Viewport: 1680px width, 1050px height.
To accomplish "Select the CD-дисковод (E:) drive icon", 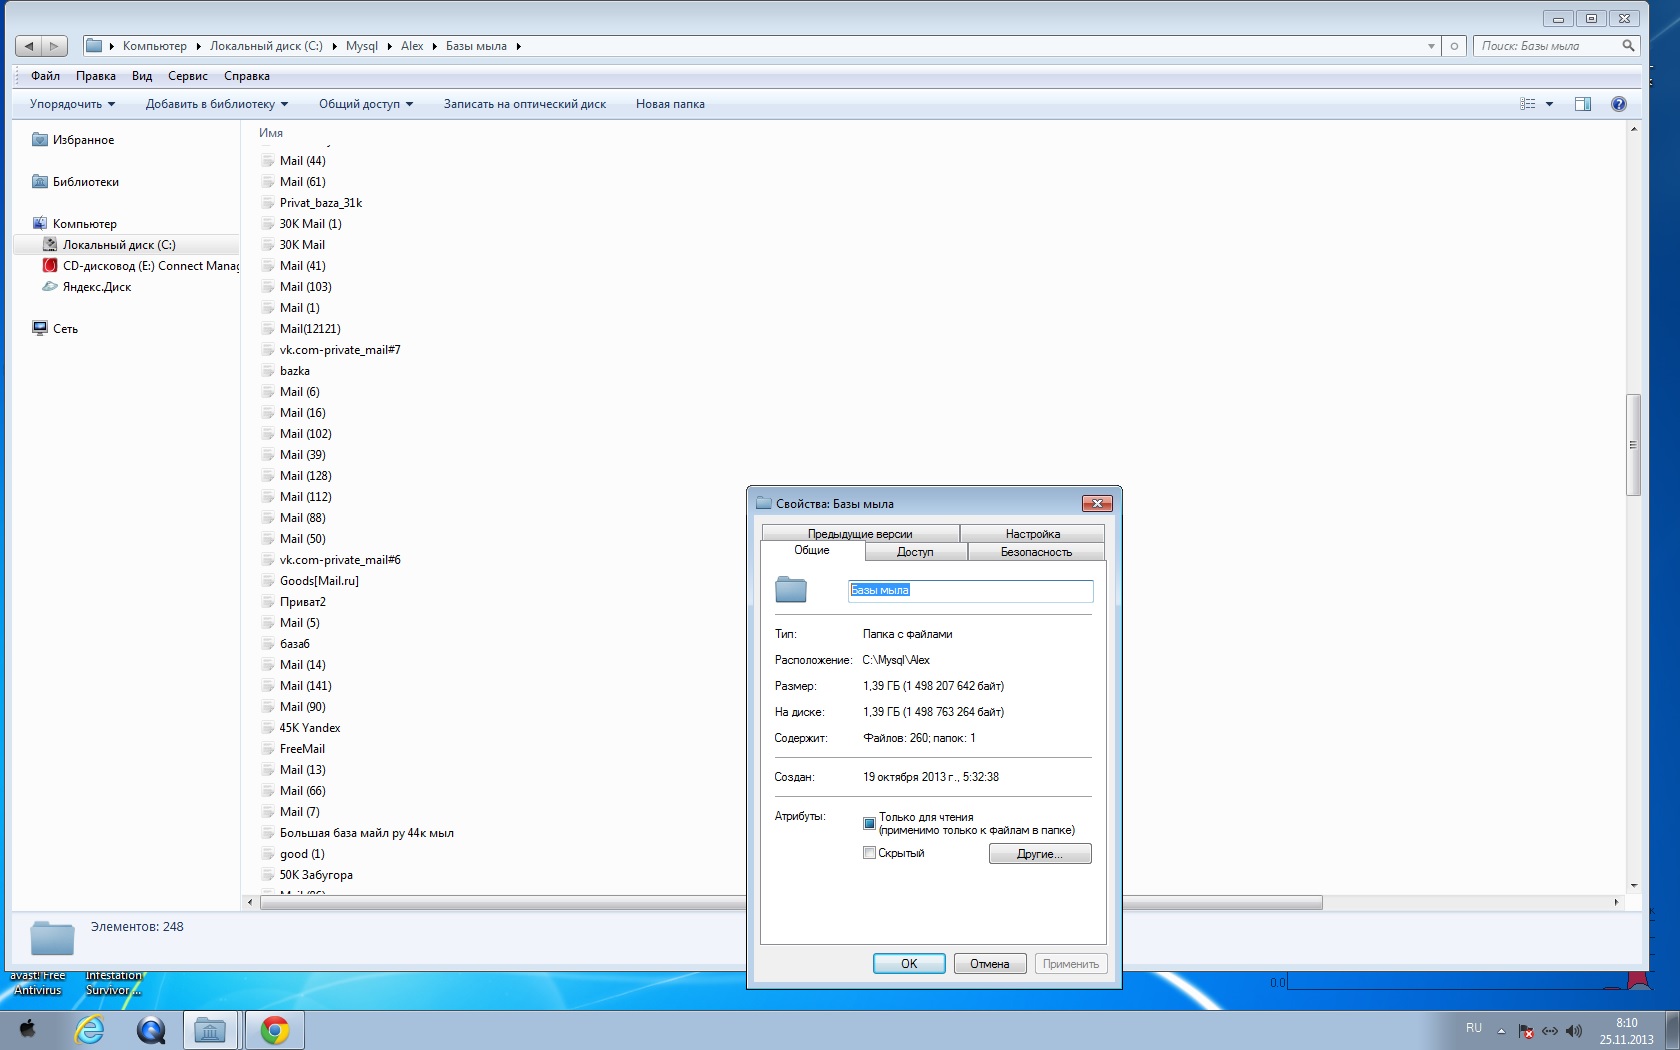I will (50, 266).
